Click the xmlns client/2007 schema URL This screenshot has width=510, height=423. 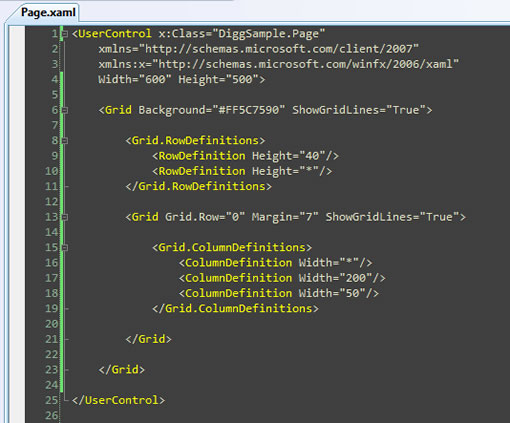(x=282, y=49)
